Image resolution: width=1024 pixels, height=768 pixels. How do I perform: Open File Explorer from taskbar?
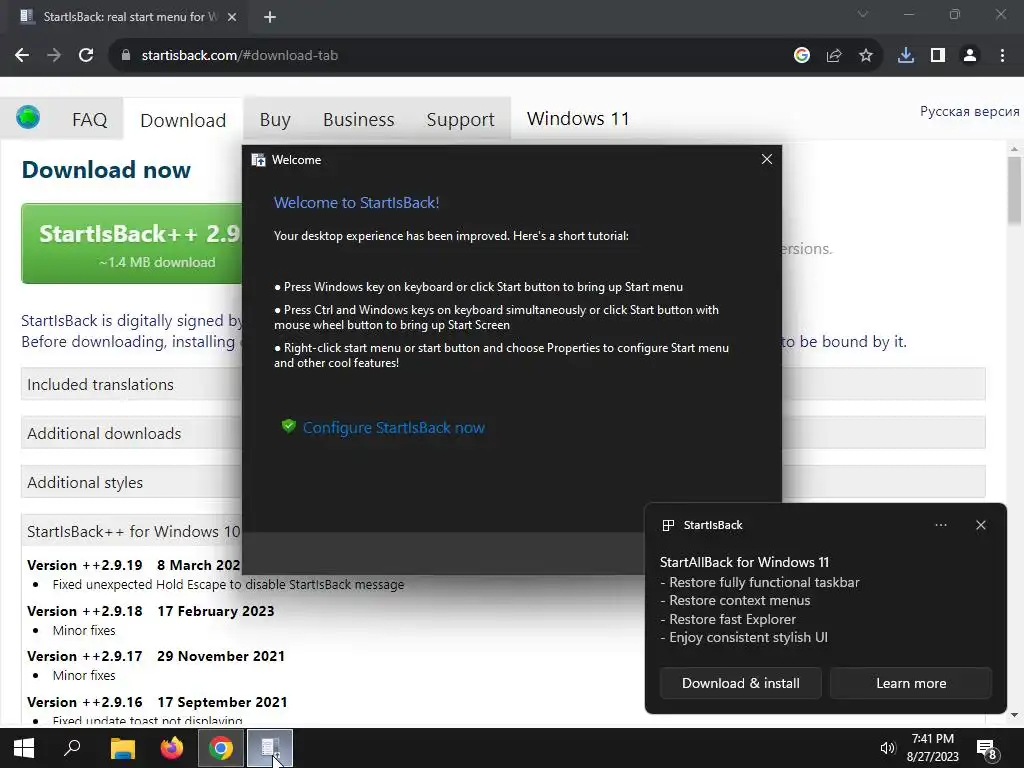click(x=123, y=748)
